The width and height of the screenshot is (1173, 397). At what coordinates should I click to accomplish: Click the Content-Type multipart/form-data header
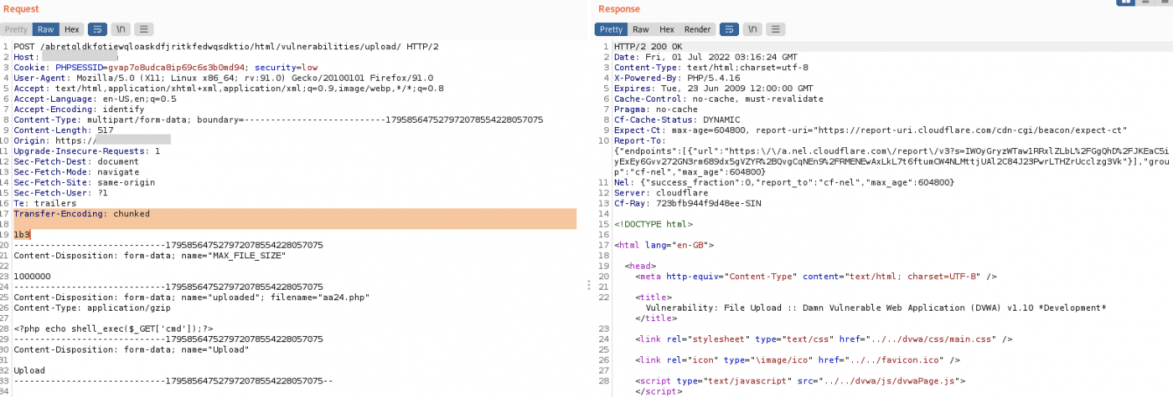coord(278,120)
